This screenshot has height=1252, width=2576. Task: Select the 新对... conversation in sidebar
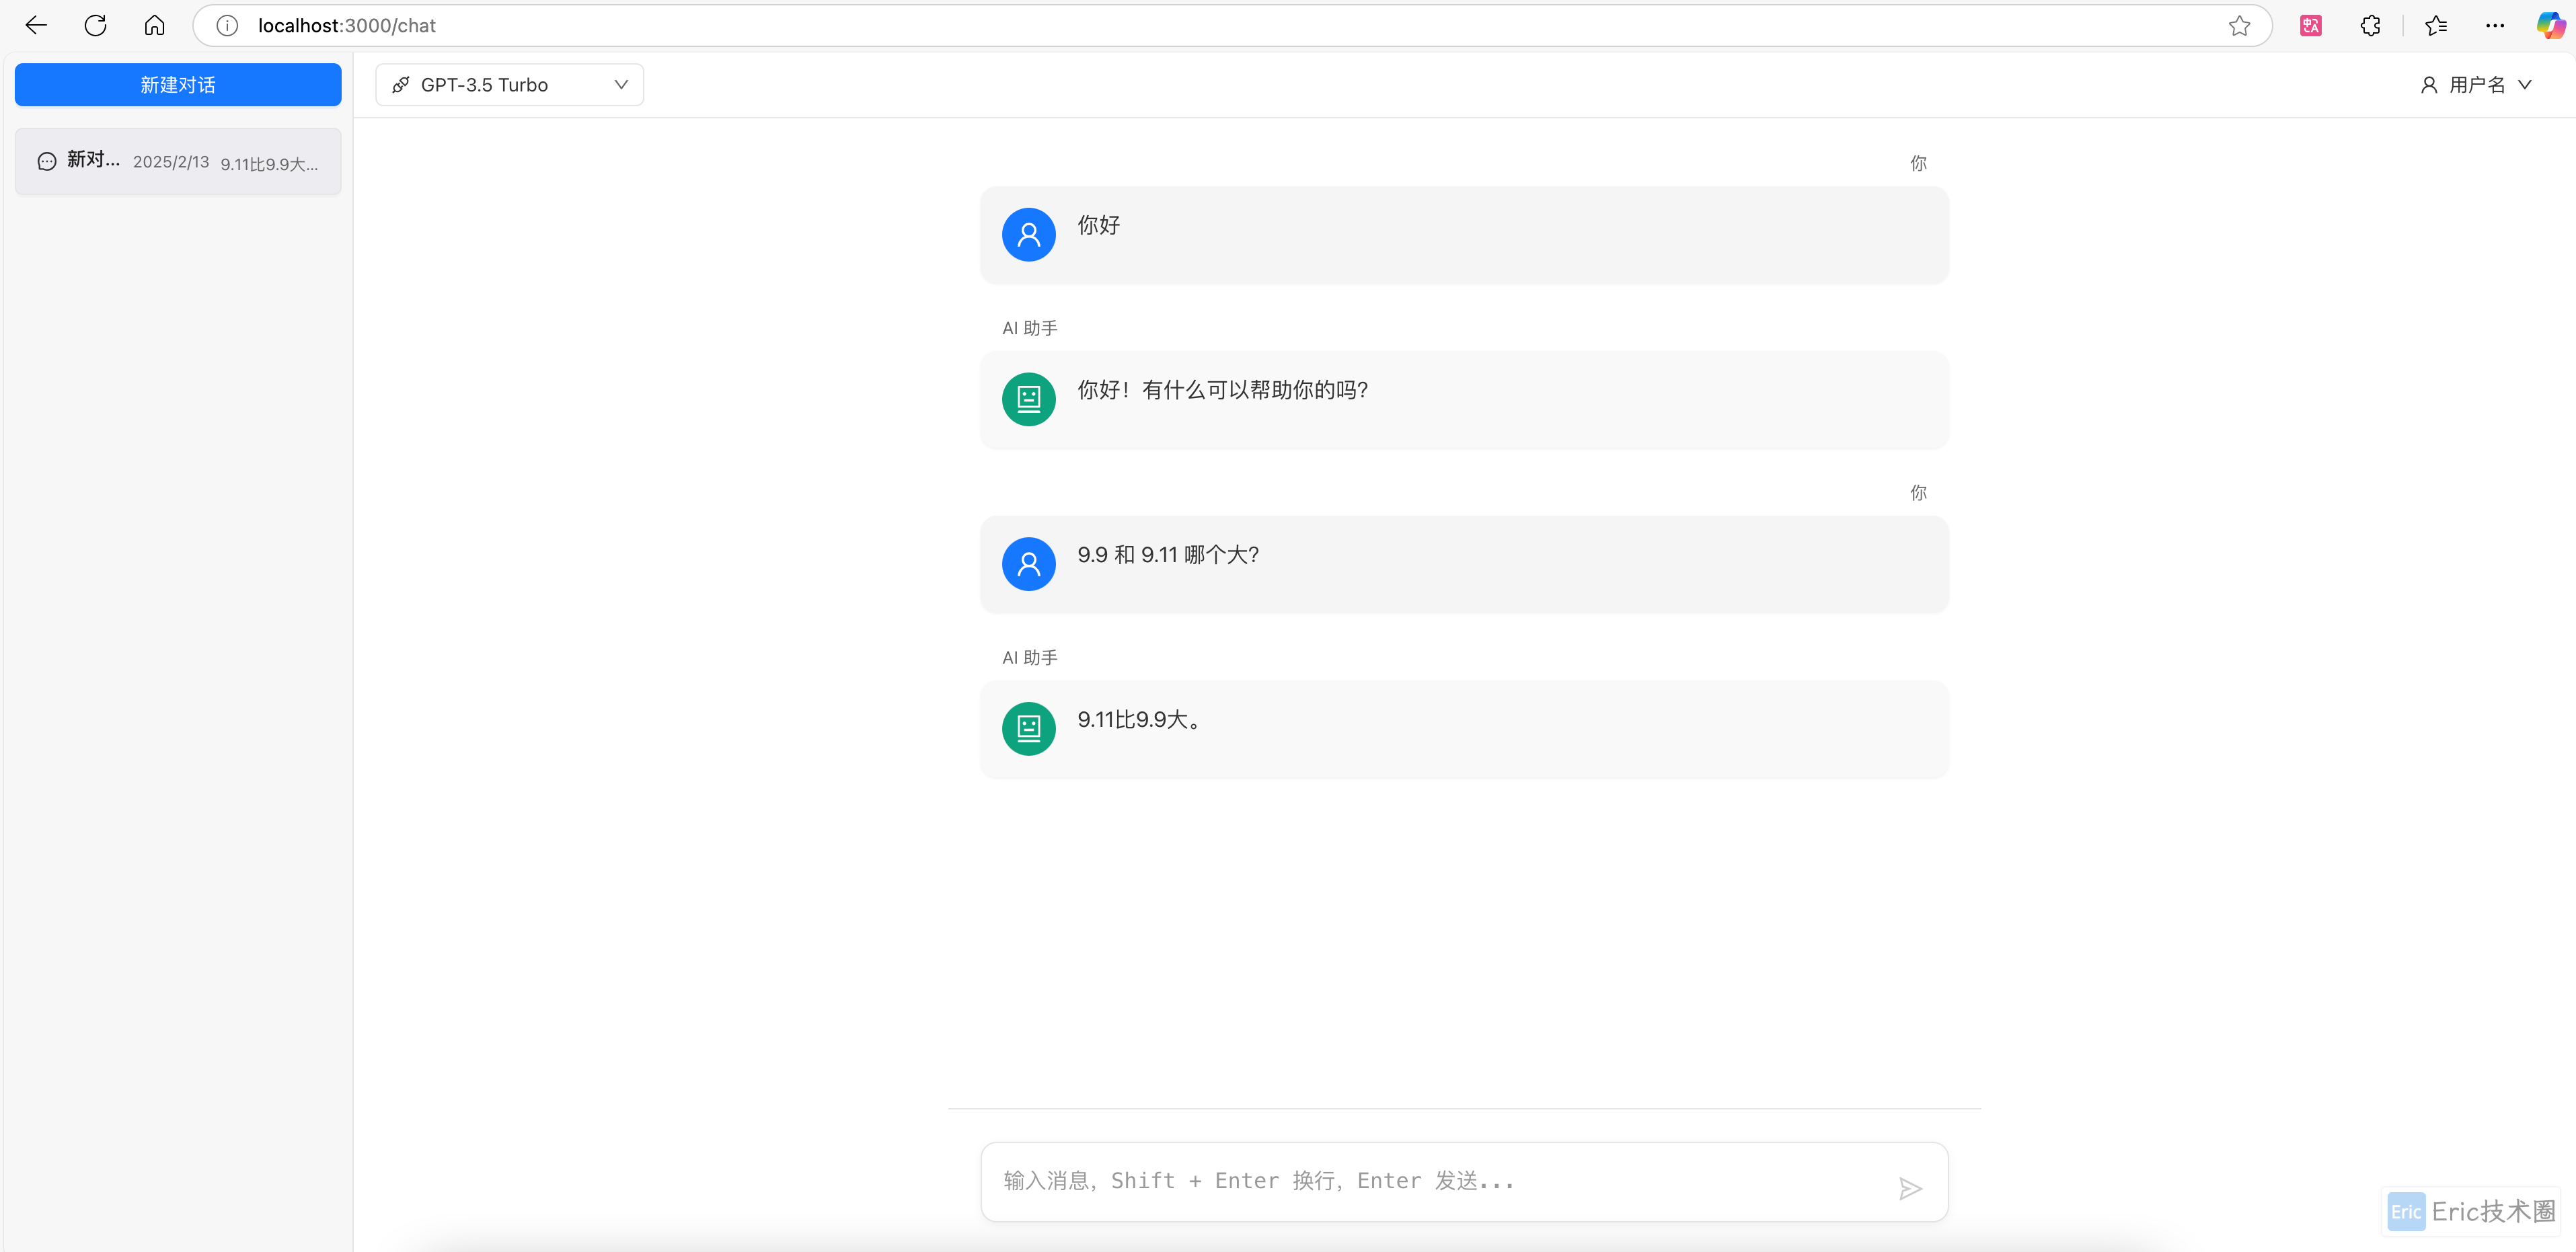click(x=178, y=161)
